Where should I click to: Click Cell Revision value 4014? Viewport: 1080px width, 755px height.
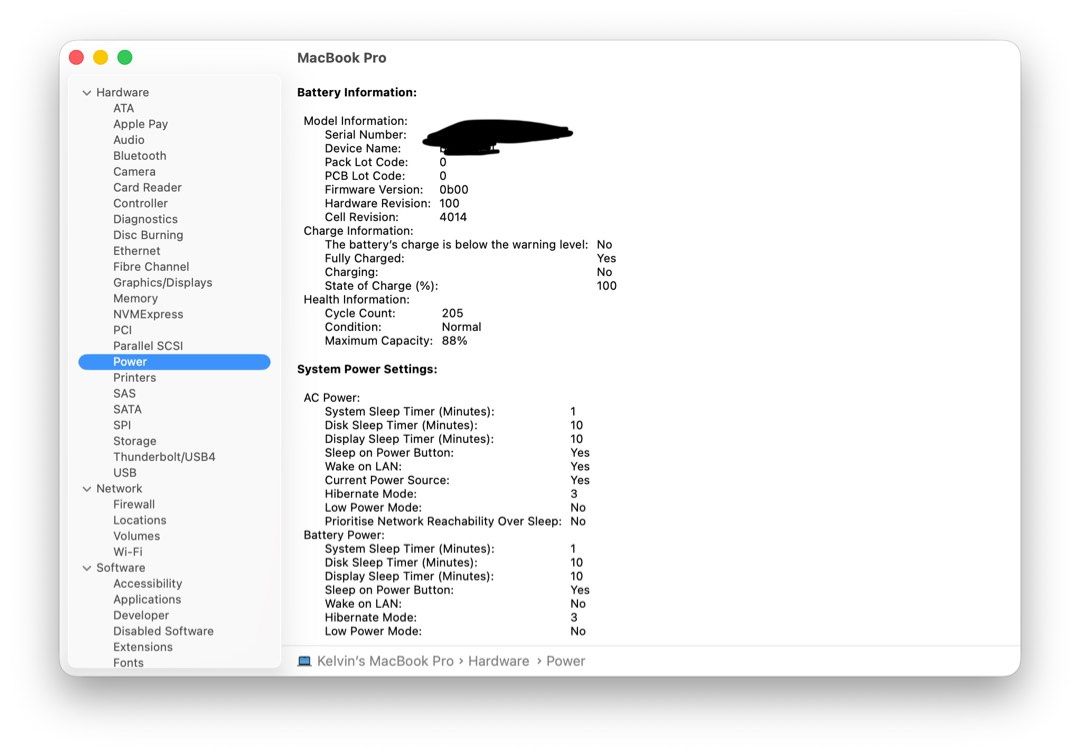click(453, 217)
